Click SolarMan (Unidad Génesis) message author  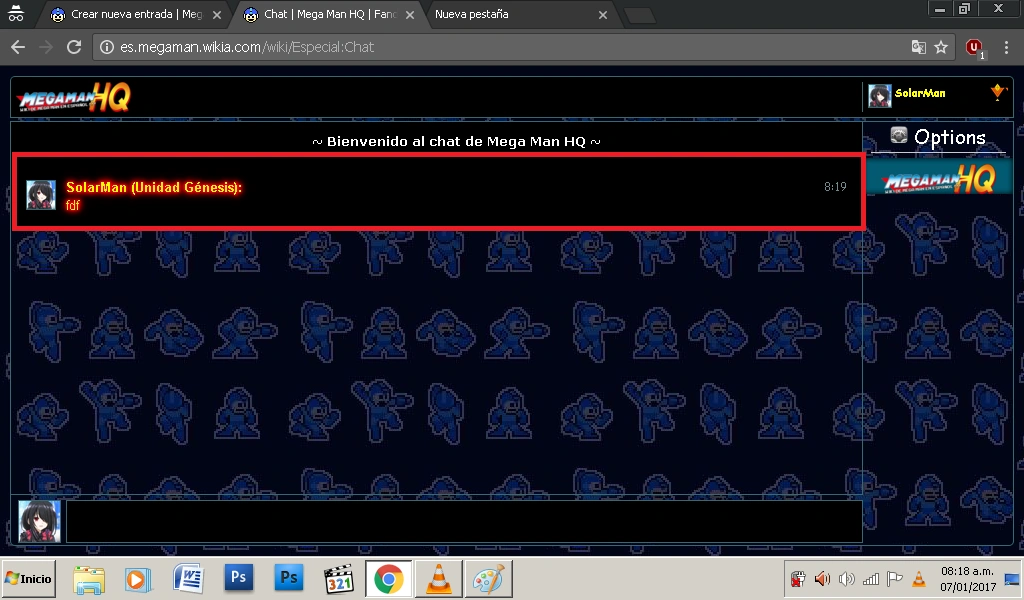tap(153, 187)
